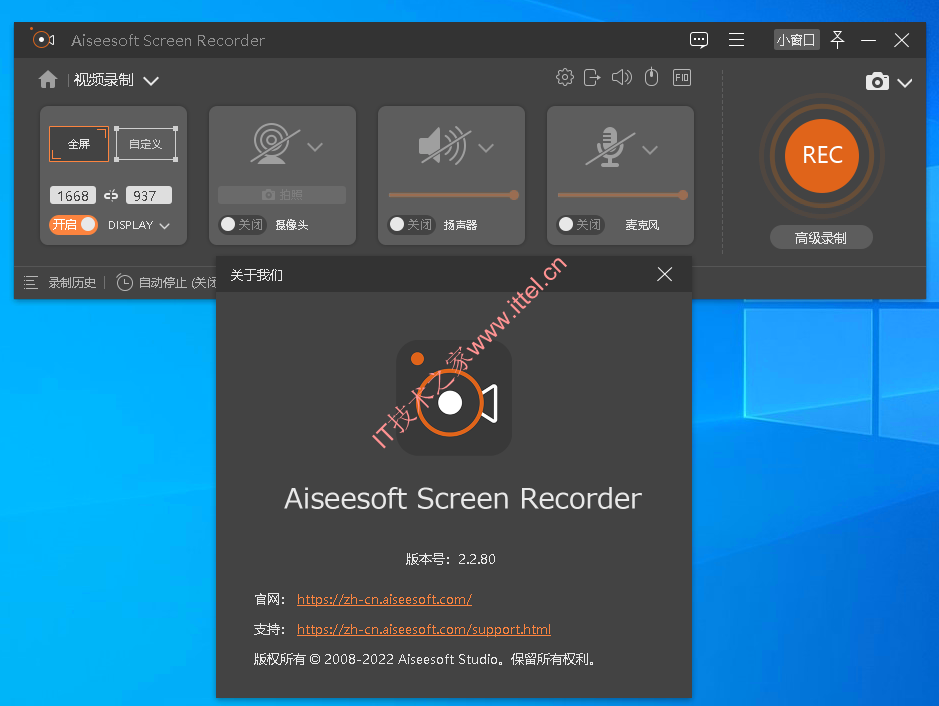939x706 pixels.
Task: Open the hamburger menu in title bar
Action: 737,40
